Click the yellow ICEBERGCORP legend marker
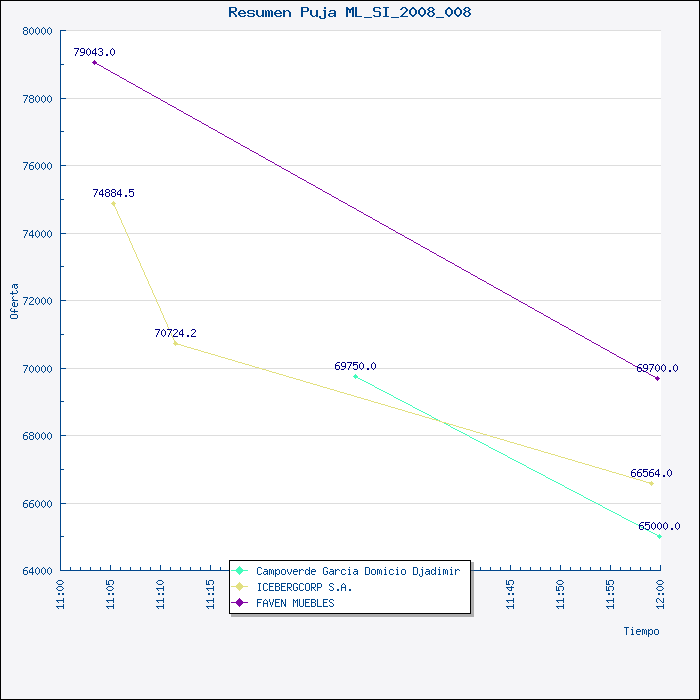This screenshot has width=700, height=700. point(240,587)
